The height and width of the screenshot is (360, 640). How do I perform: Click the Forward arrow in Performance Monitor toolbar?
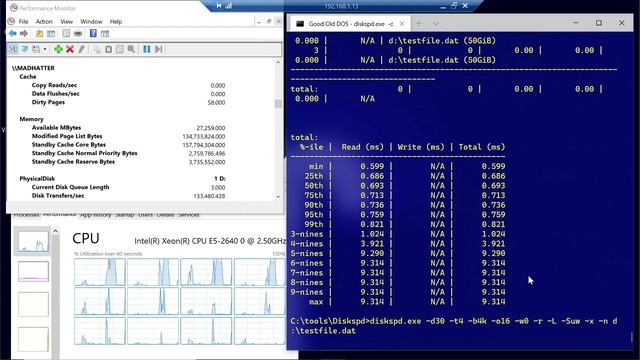click(24, 33)
